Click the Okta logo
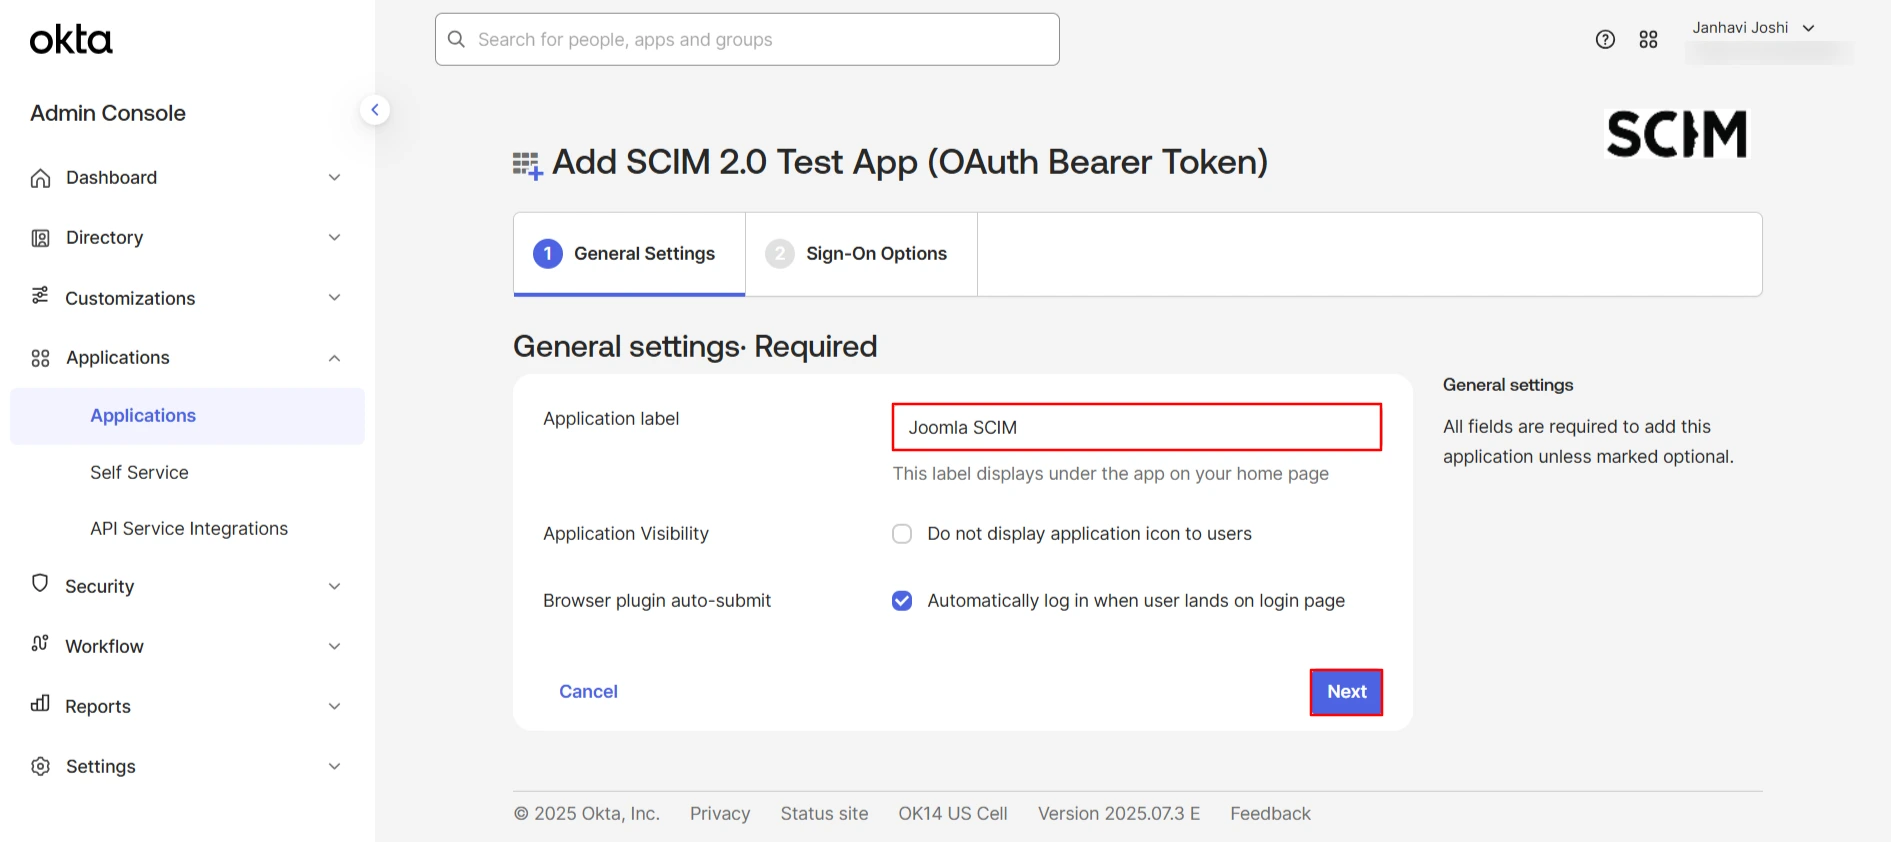 (71, 40)
